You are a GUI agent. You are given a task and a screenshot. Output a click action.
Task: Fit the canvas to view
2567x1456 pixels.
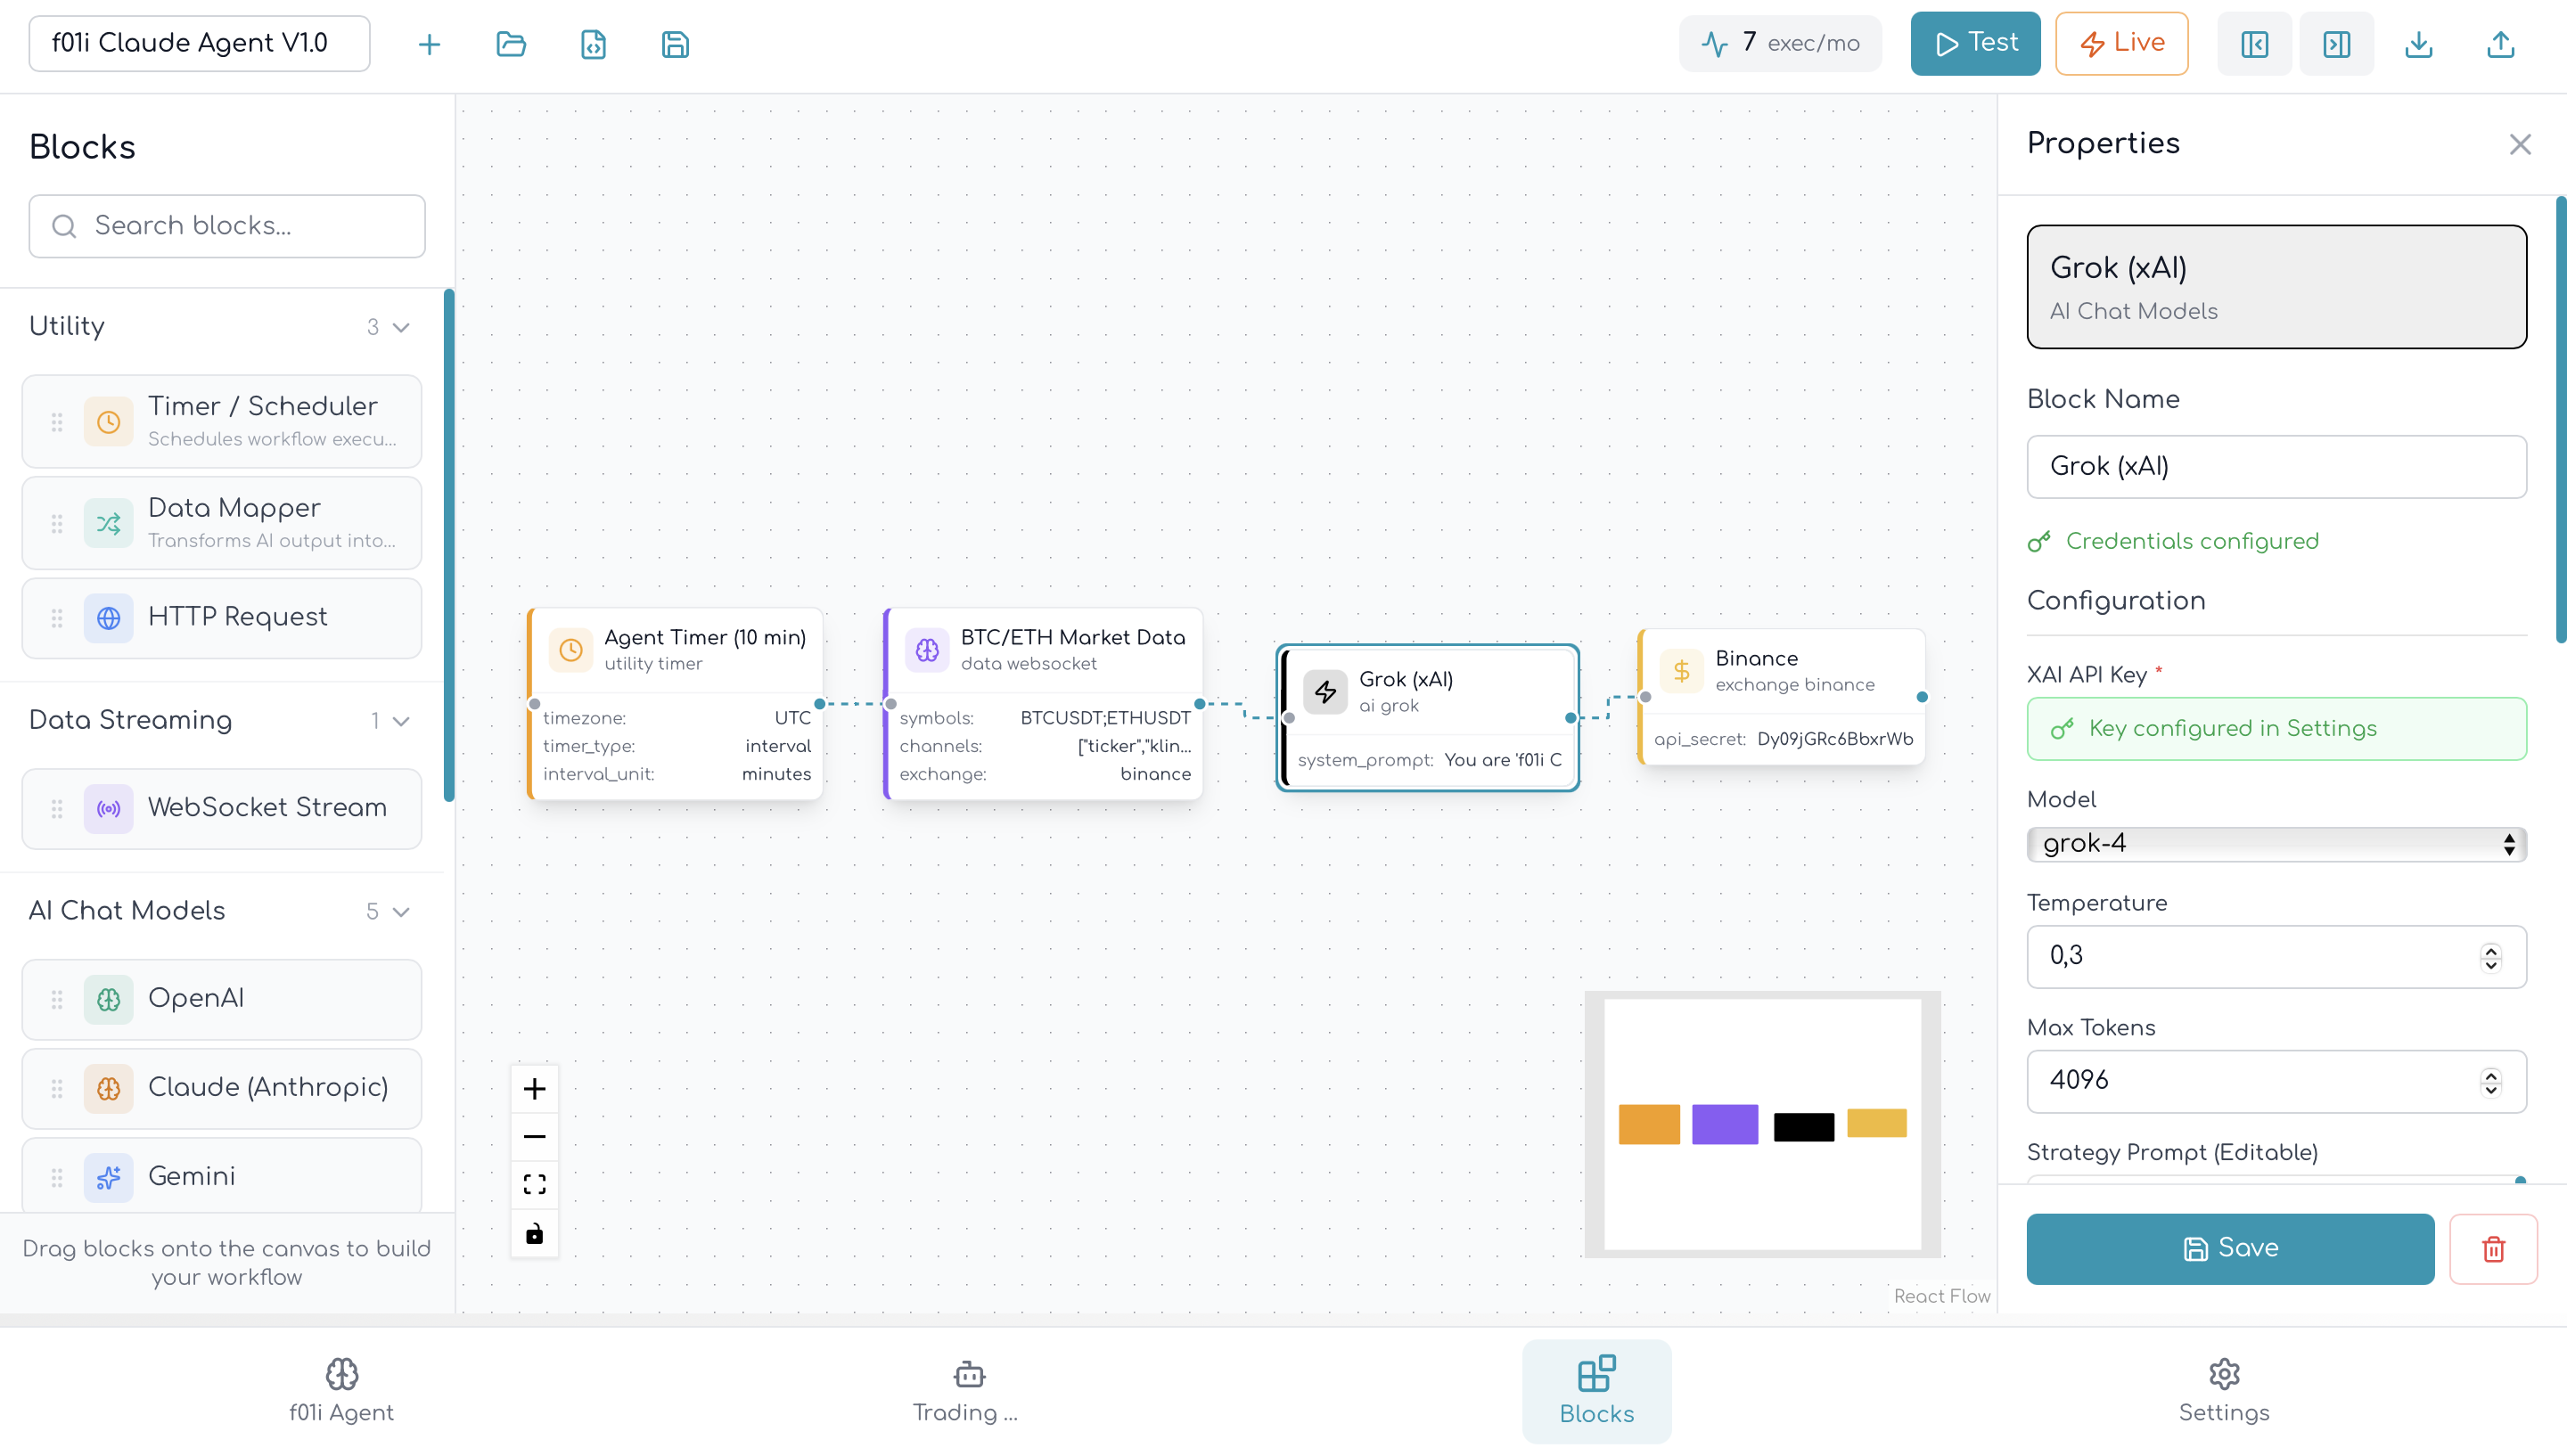(535, 1183)
